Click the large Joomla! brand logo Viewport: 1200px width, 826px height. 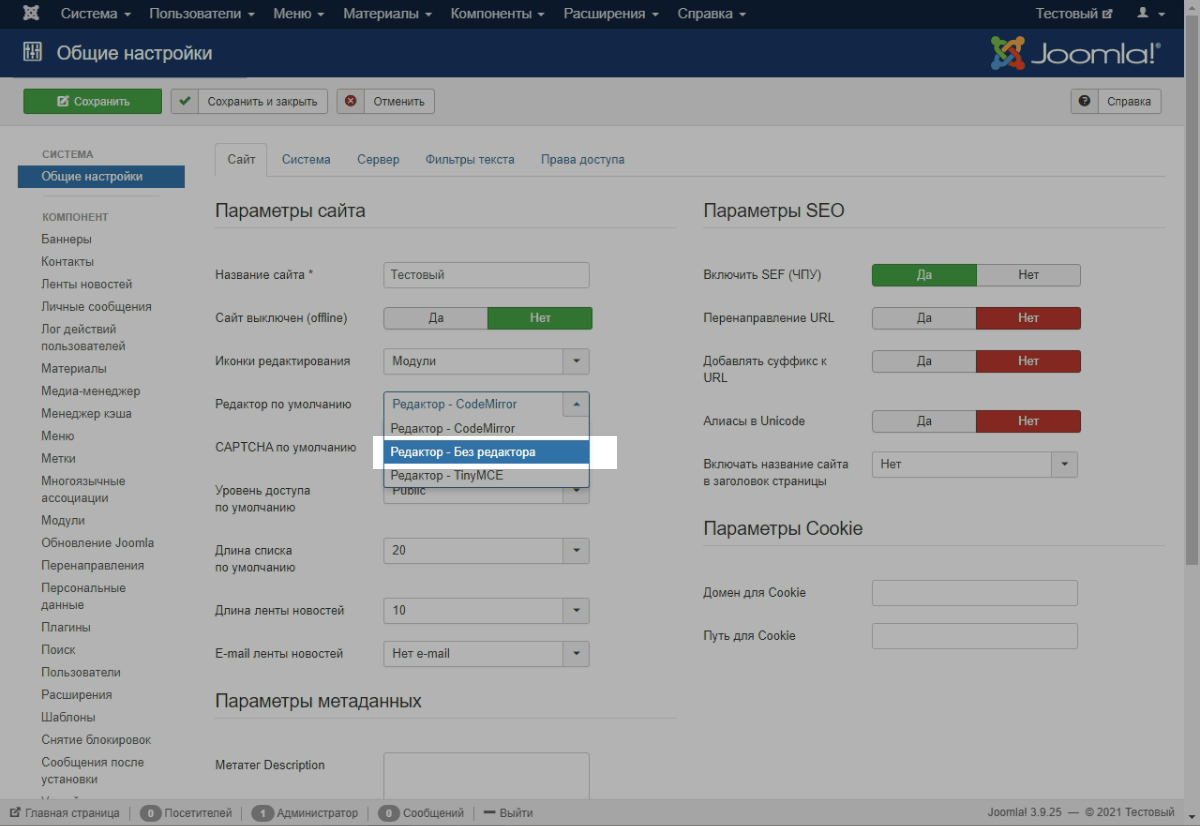point(1075,53)
